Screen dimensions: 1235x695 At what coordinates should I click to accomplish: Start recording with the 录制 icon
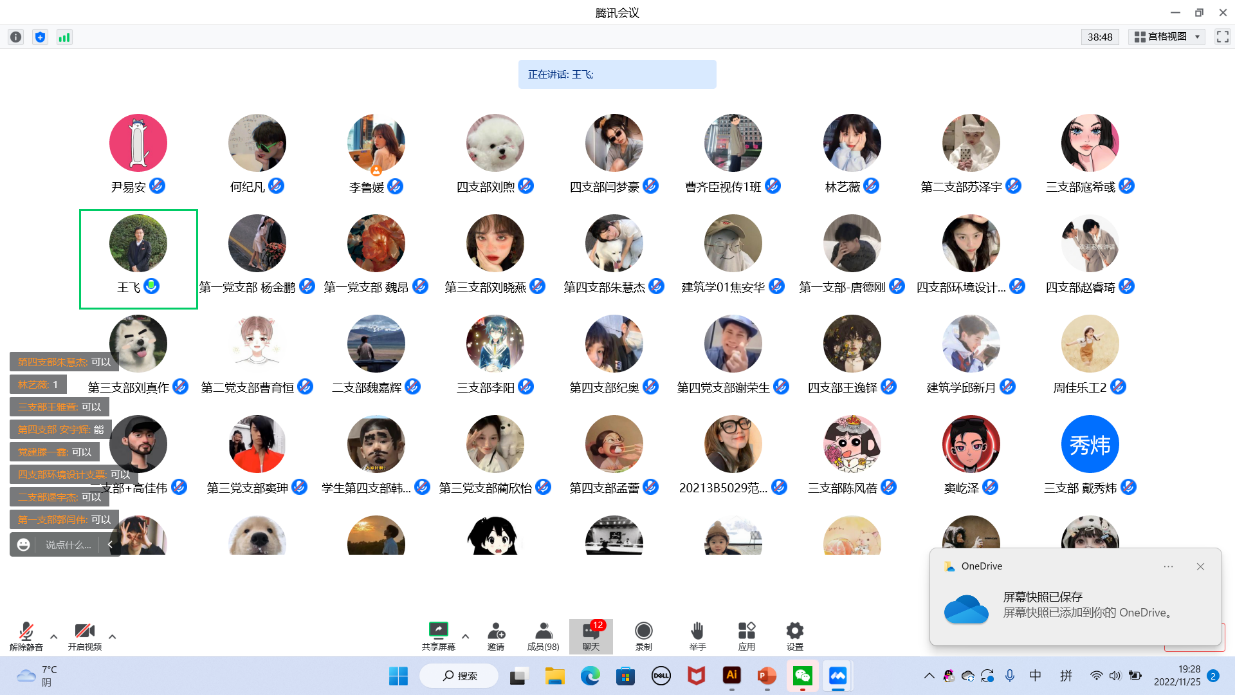click(x=644, y=635)
